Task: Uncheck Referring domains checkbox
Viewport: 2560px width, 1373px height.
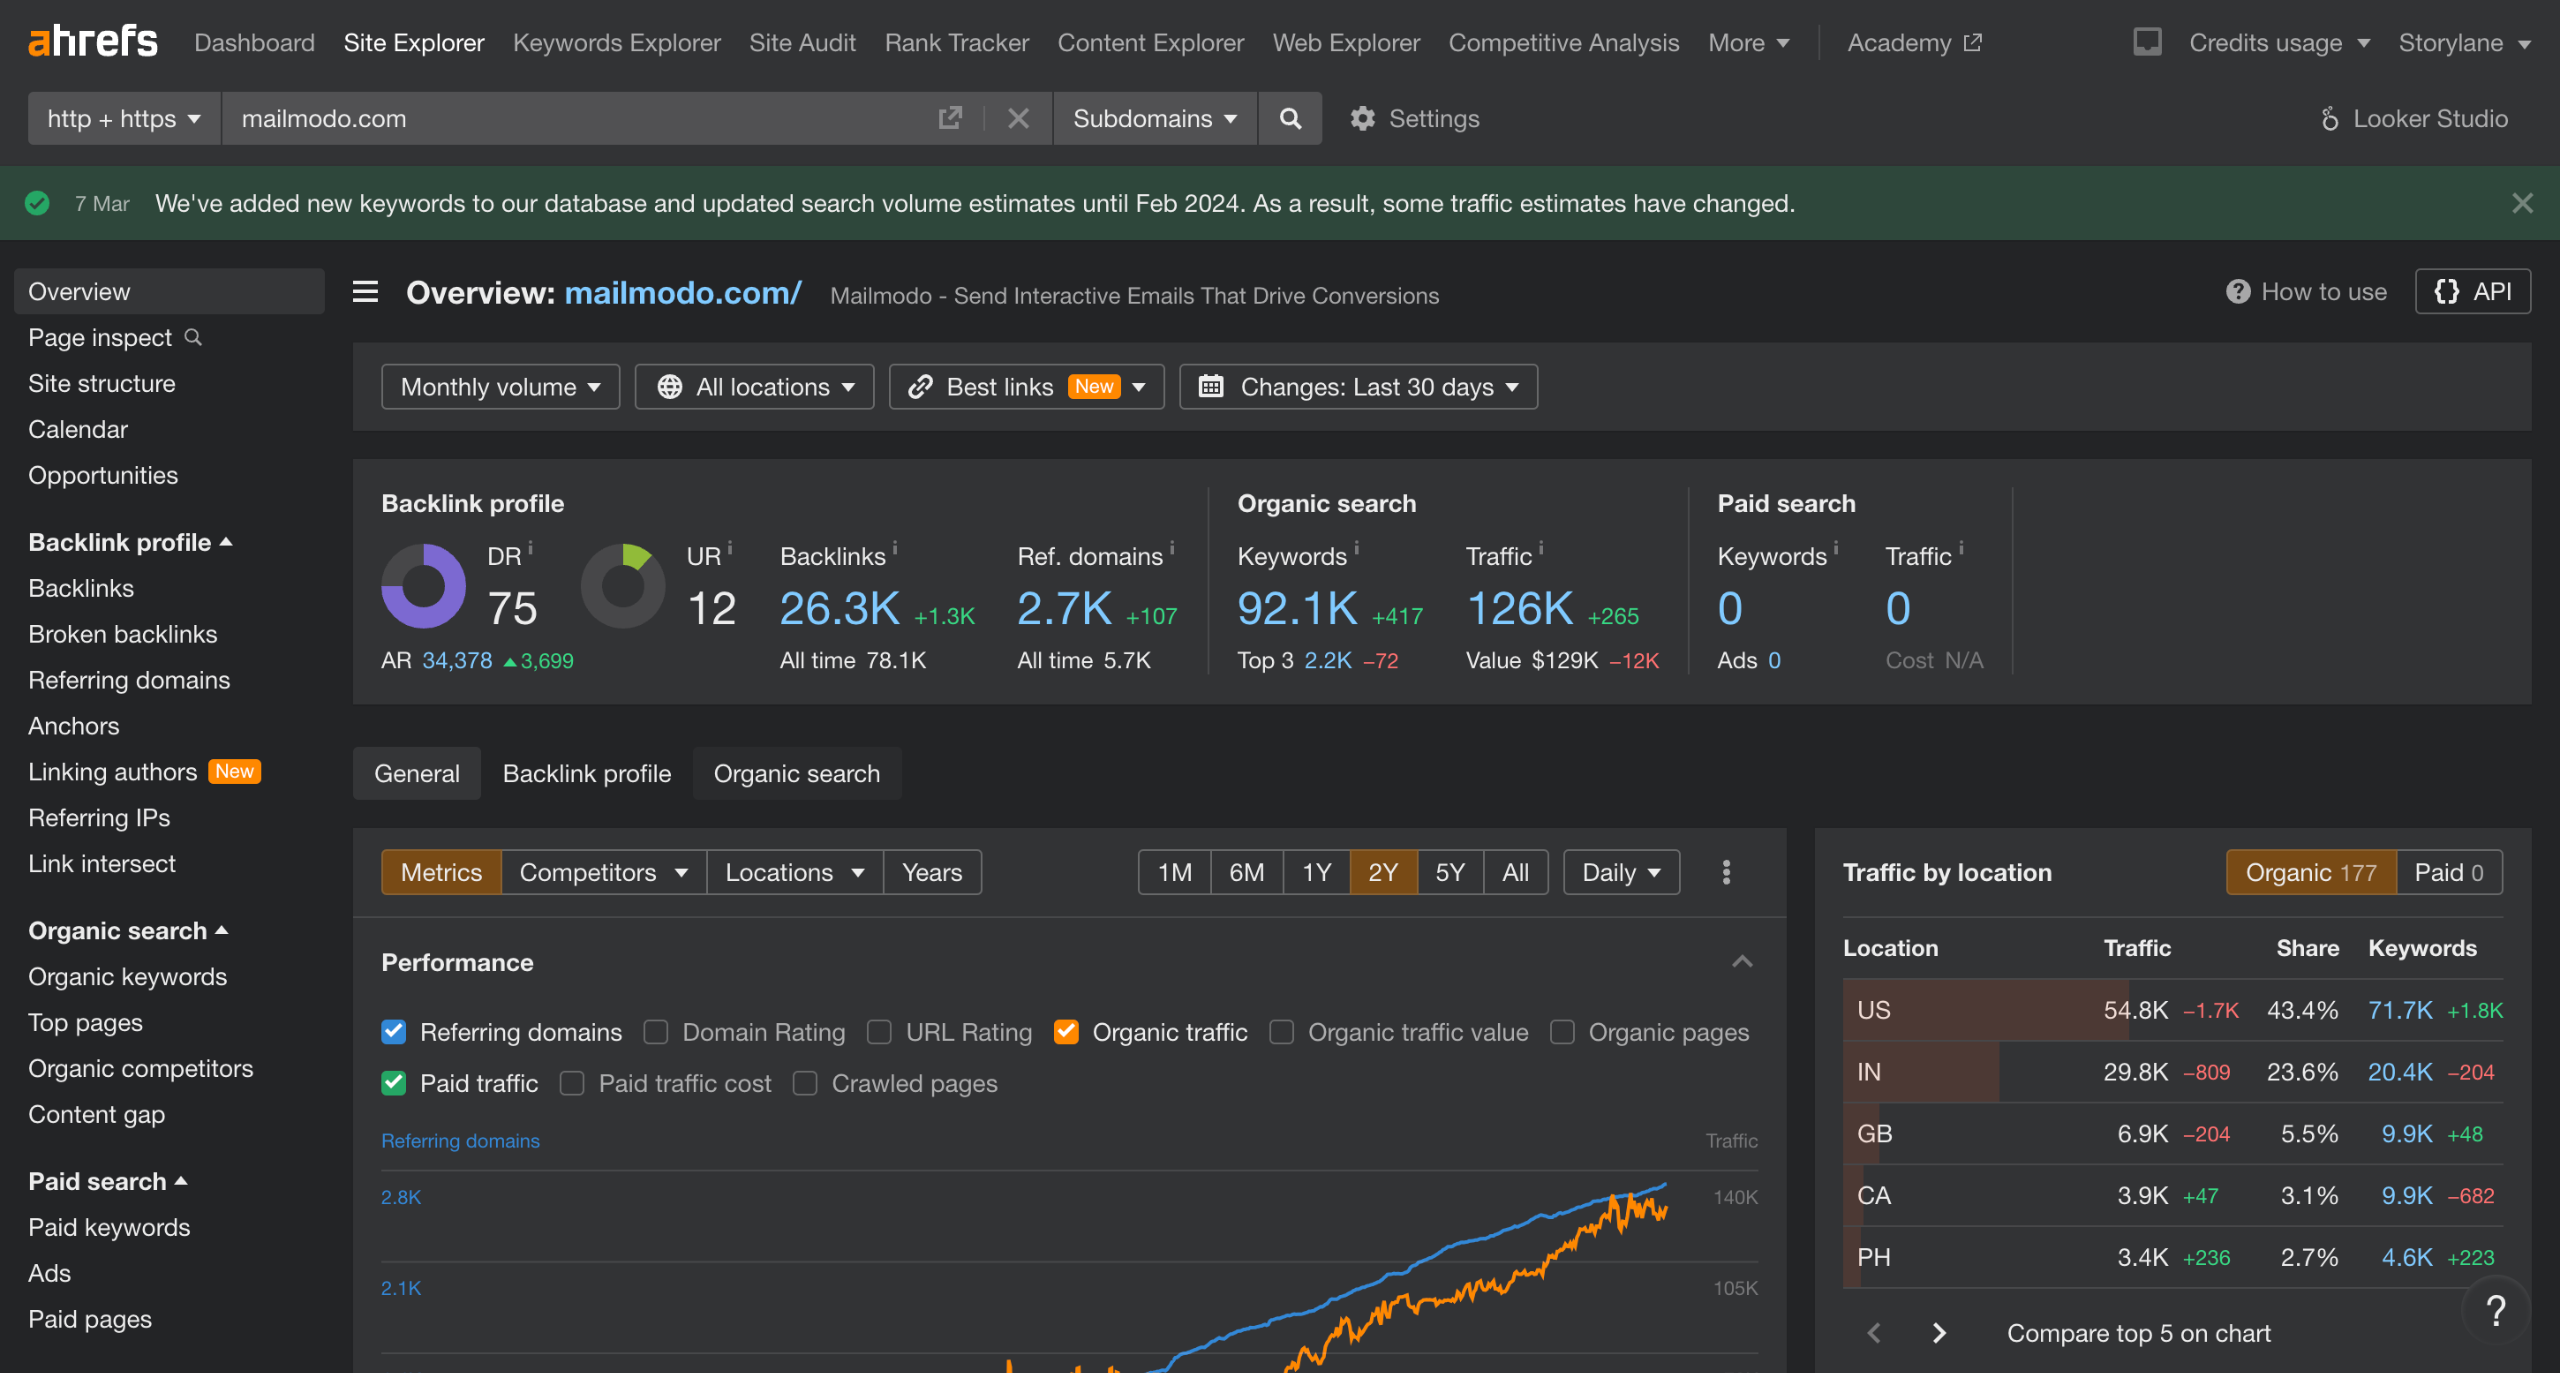Action: point(394,1032)
